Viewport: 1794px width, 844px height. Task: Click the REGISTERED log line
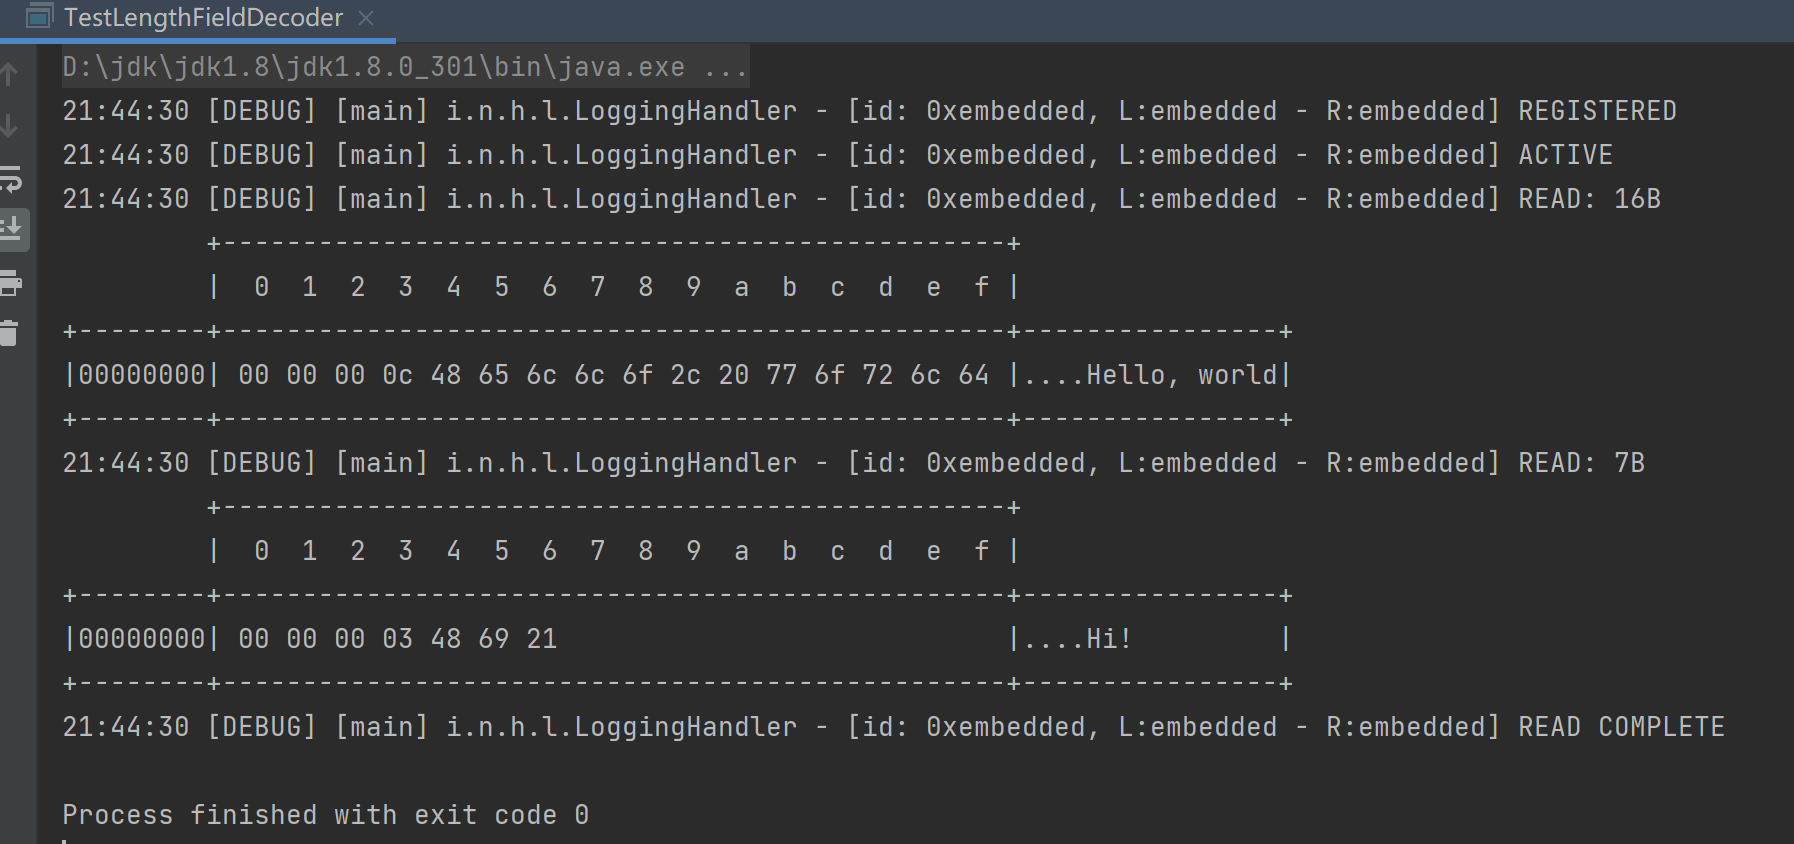(x=868, y=111)
